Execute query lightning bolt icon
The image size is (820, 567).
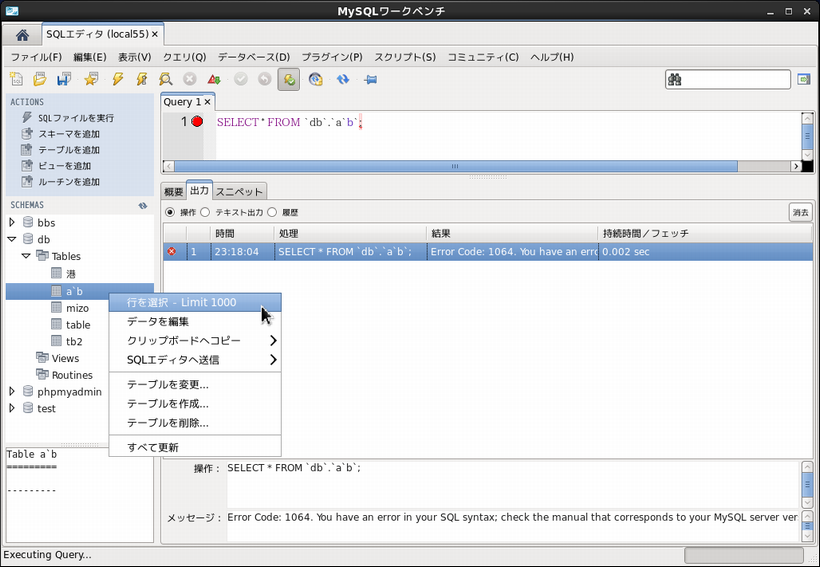point(118,80)
